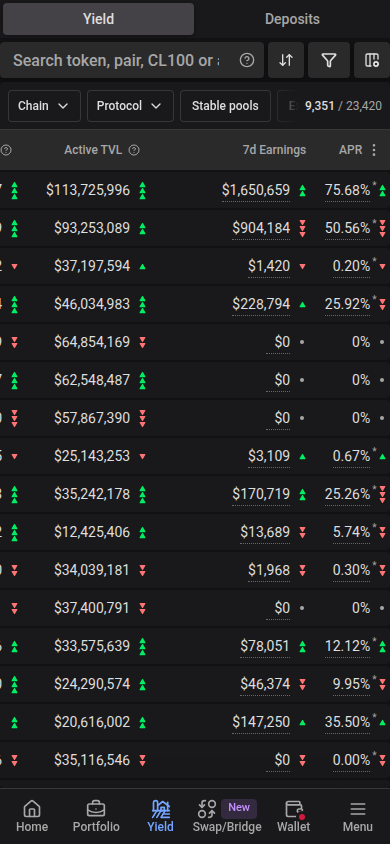Click red arrow beside $13,689 earnings
The image size is (390, 844).
(x=302, y=532)
